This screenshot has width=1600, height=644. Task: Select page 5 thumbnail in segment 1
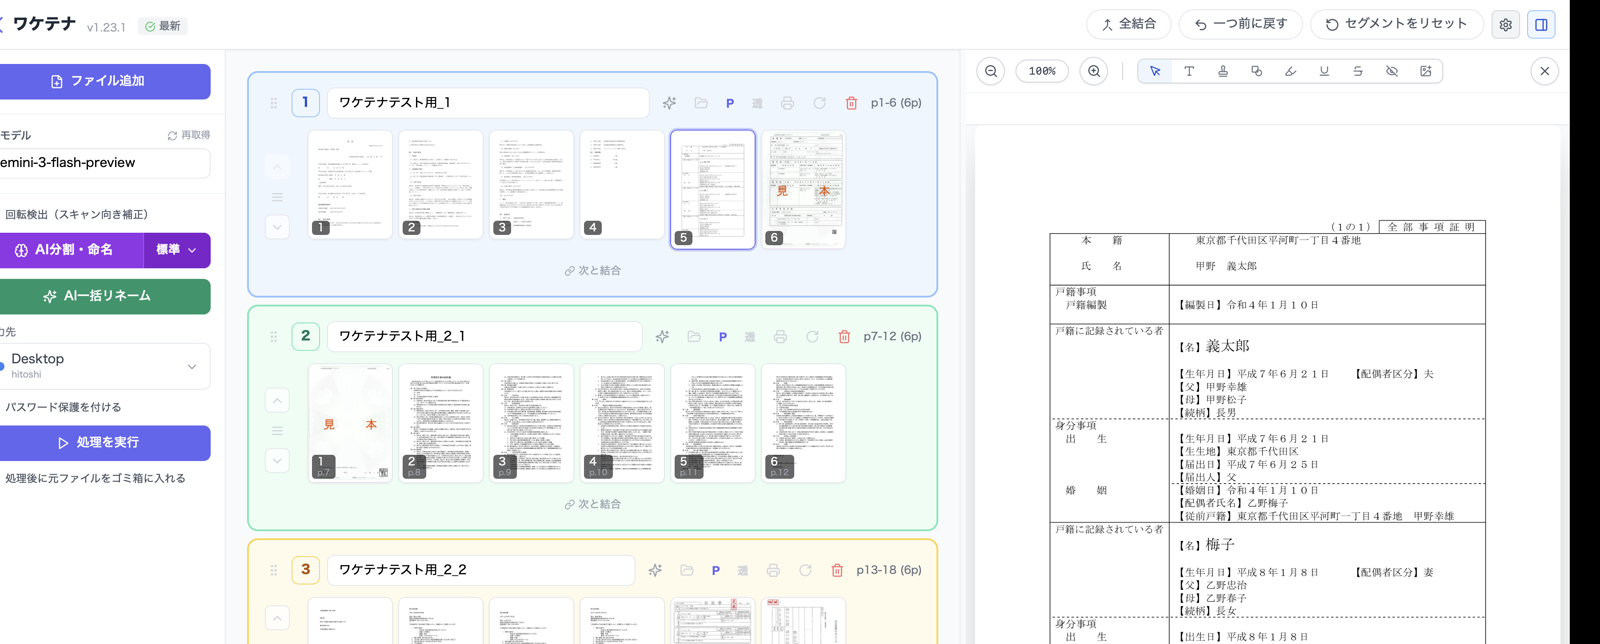(713, 189)
